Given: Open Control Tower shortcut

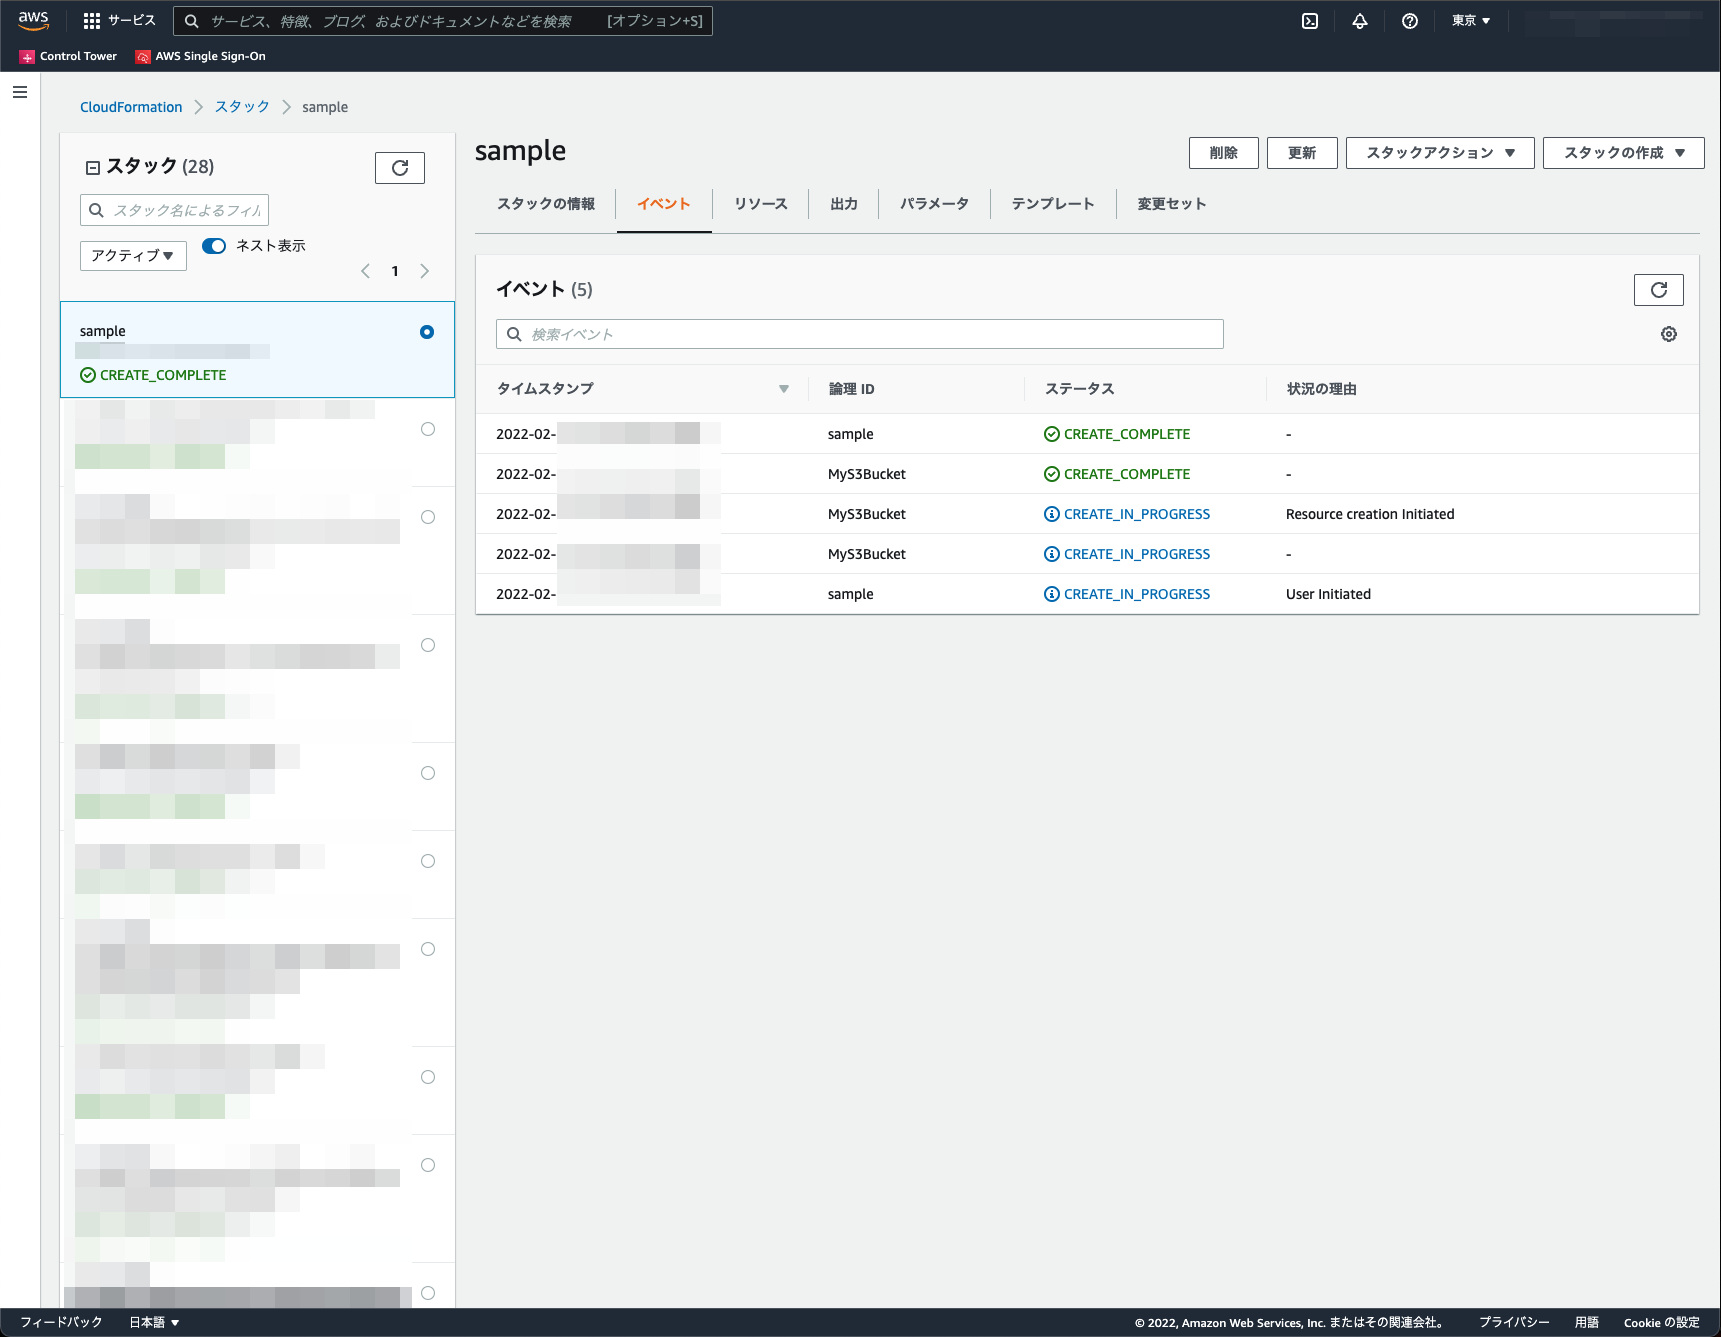Looking at the screenshot, I should (68, 56).
